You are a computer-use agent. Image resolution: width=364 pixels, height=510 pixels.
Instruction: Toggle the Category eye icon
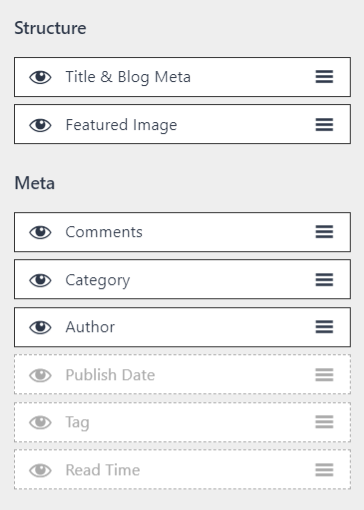pos(40,280)
